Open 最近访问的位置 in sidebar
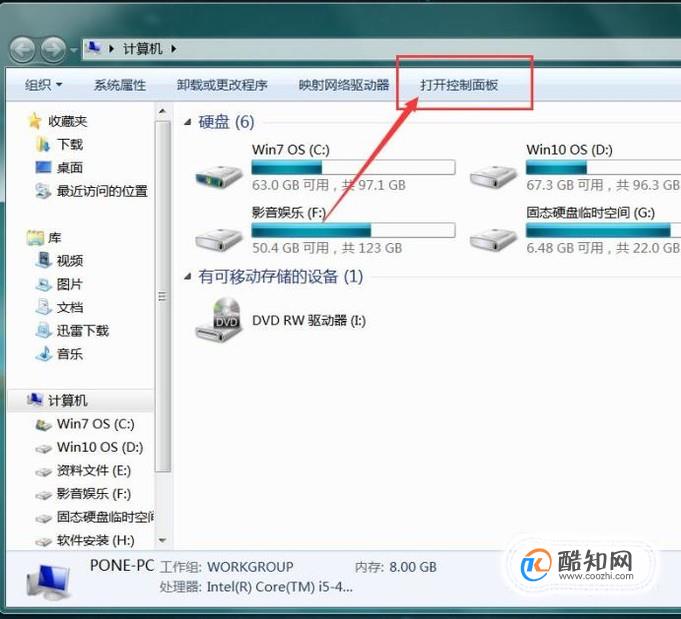This screenshot has height=619, width=681. click(102, 191)
